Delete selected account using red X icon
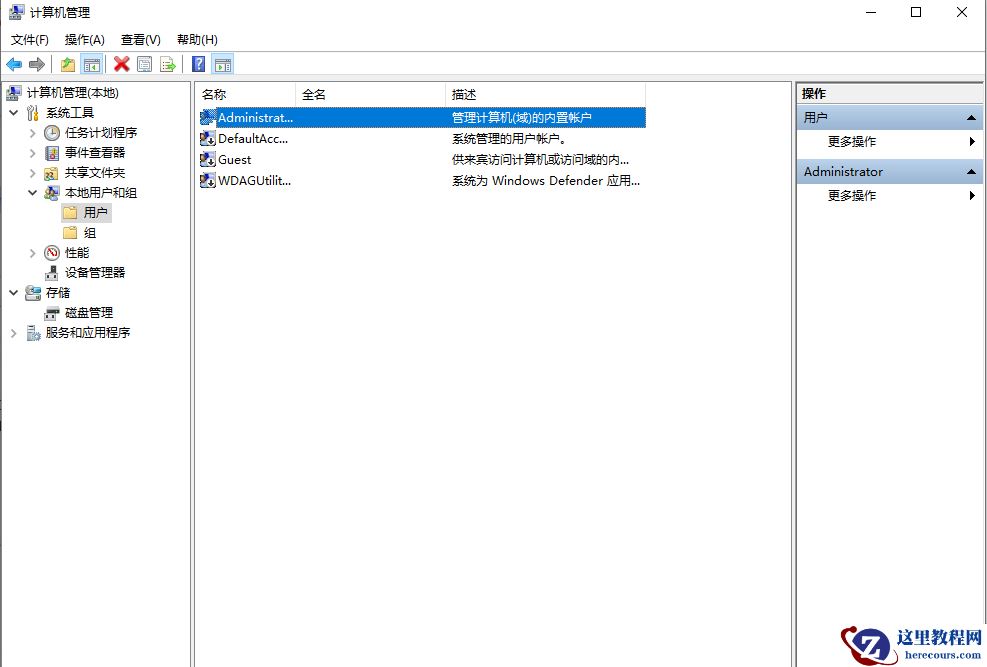Viewport: 987px width, 667px height. pyautogui.click(x=121, y=64)
